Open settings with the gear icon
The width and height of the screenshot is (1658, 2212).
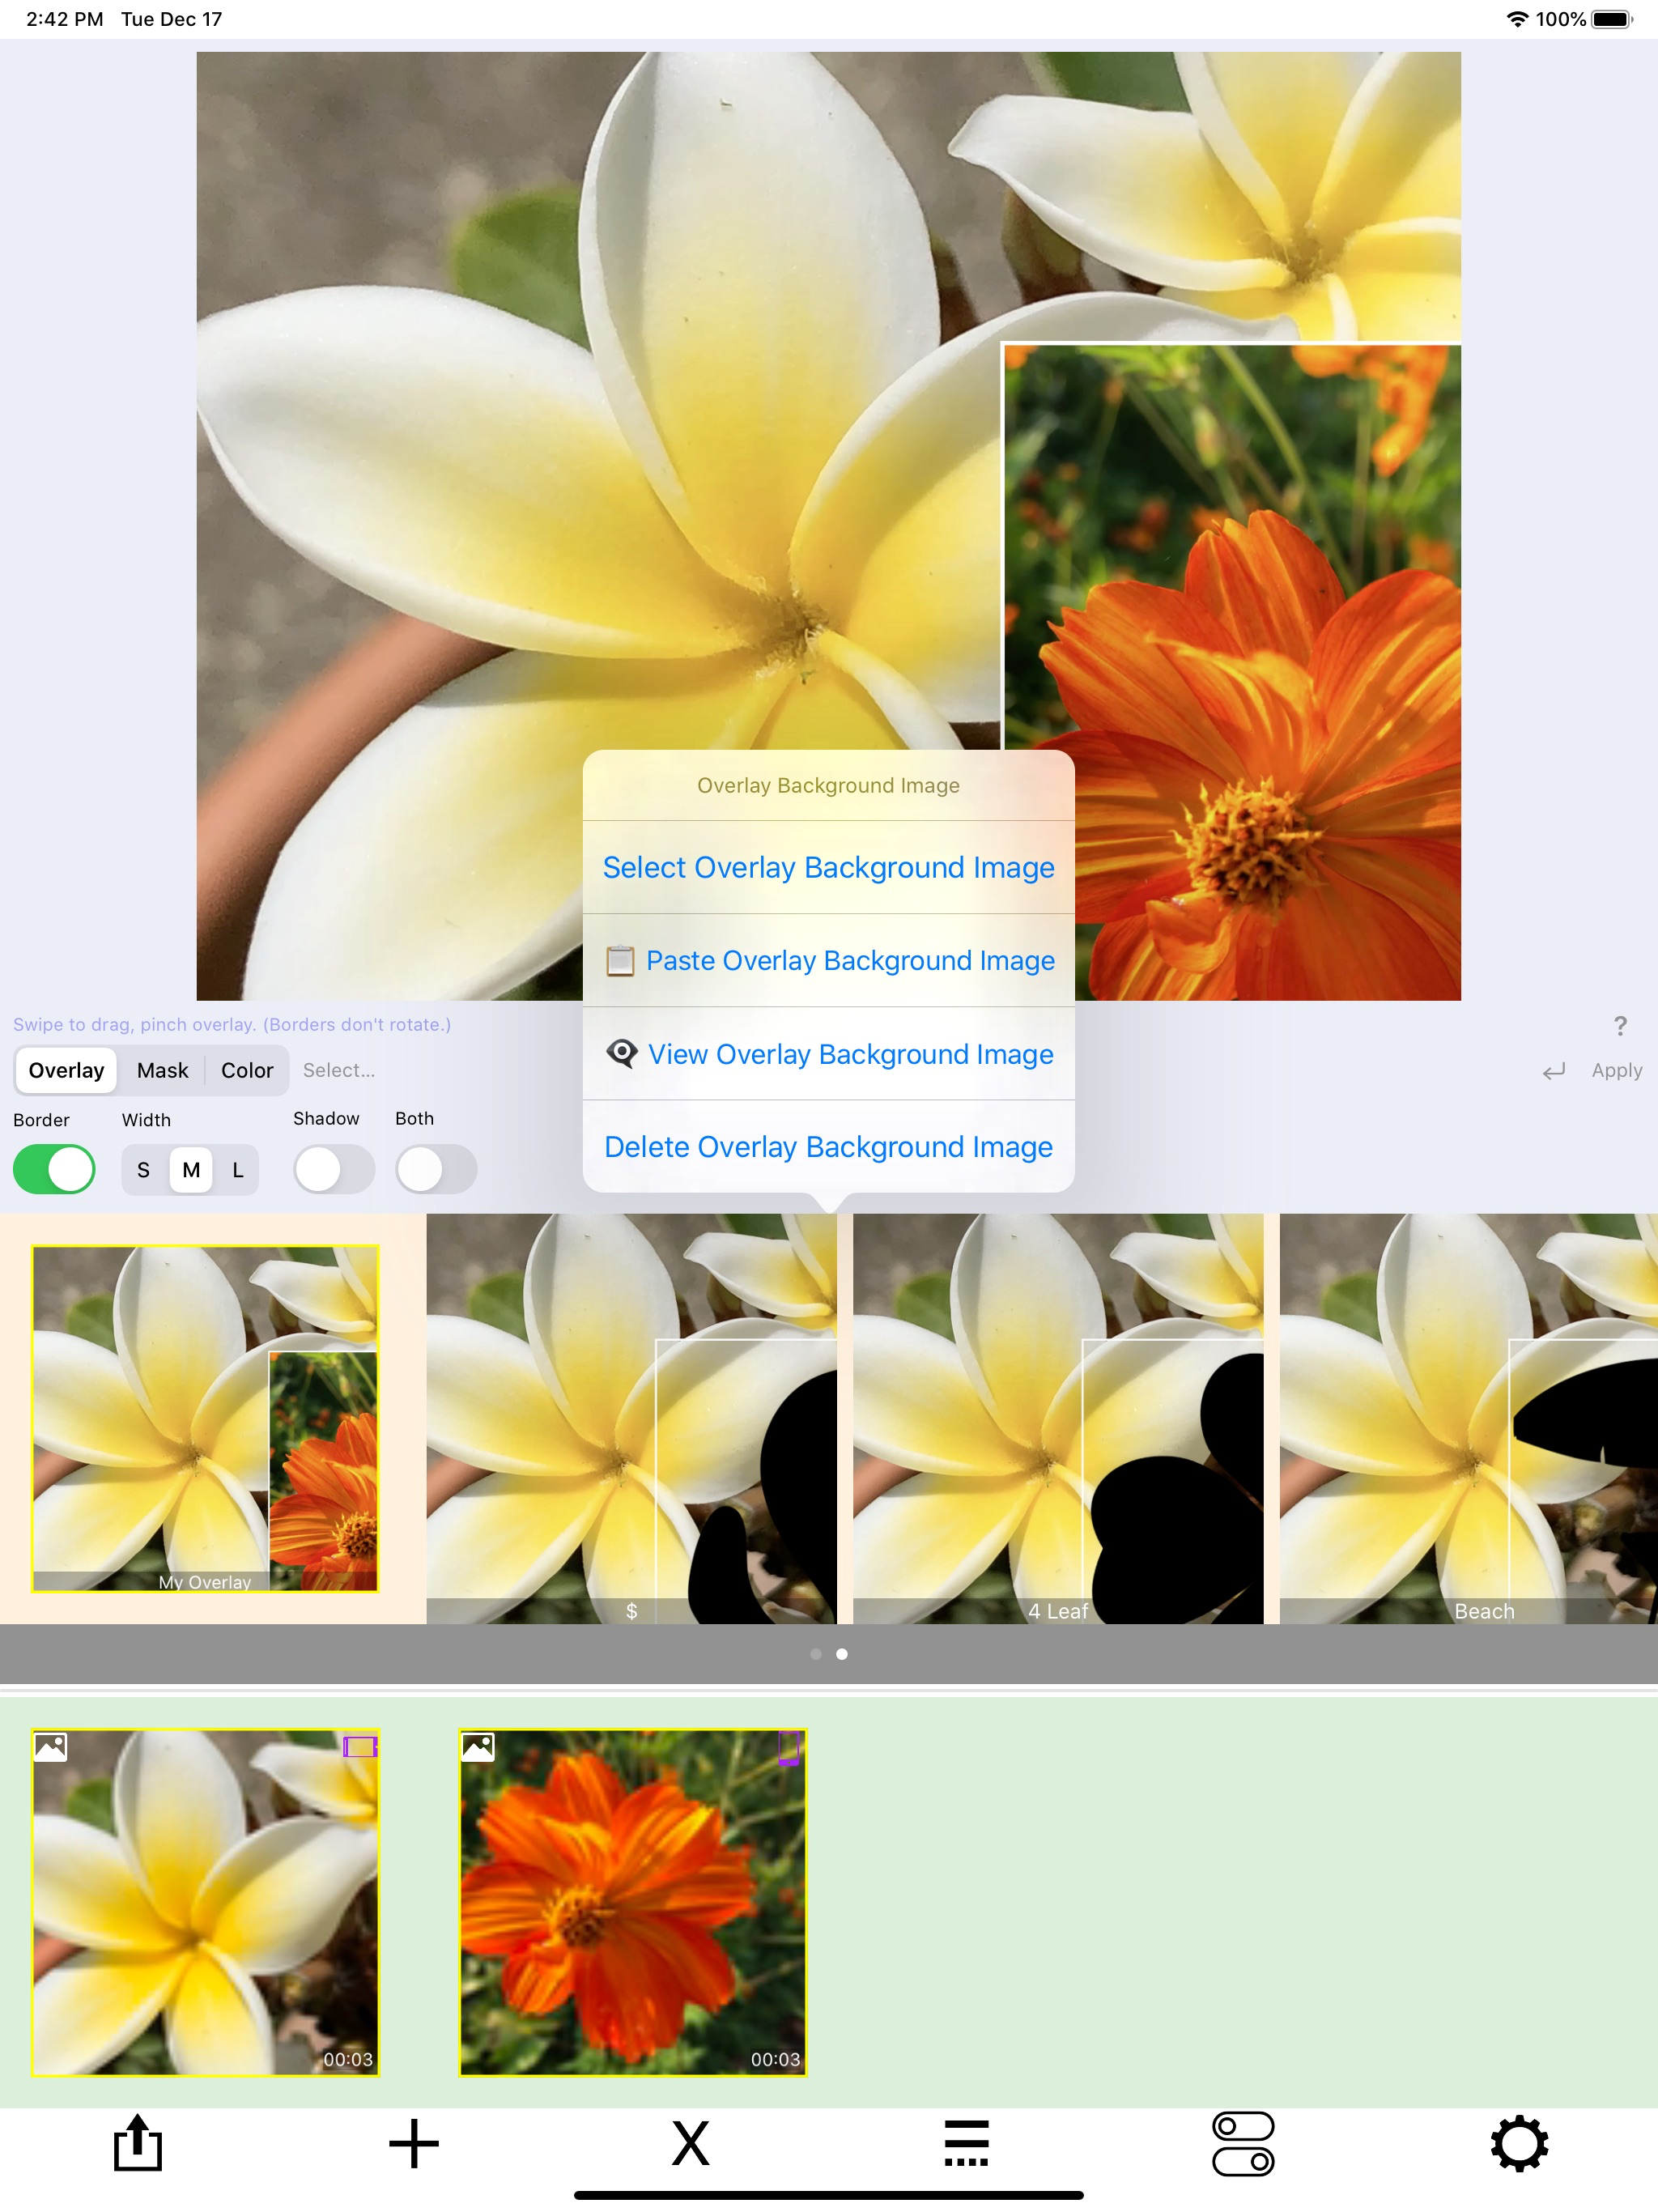tap(1518, 2143)
